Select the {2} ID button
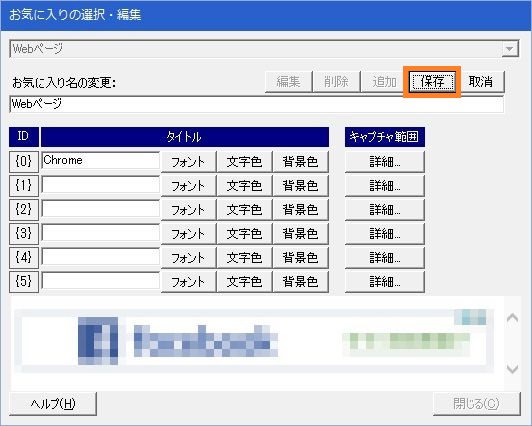Screen dimensions: 532x426 click(x=24, y=210)
